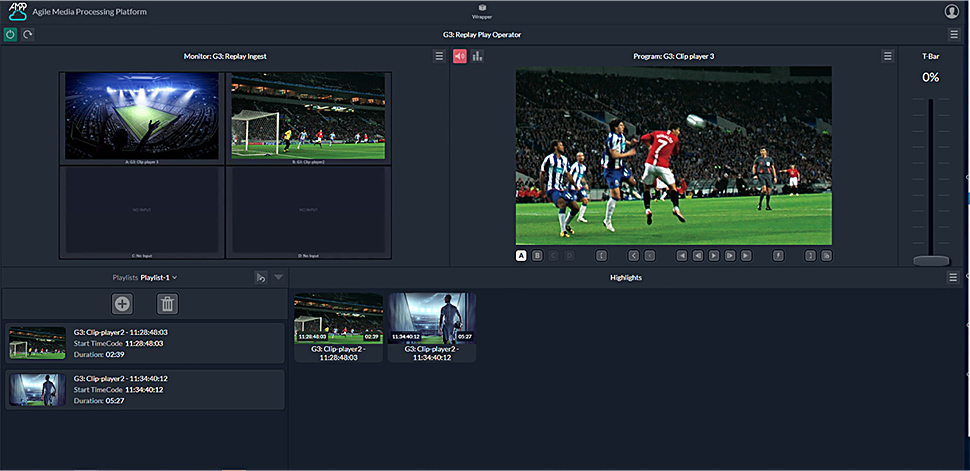Show the audio level meters icon
This screenshot has width=970, height=471.
pyautogui.click(x=477, y=56)
